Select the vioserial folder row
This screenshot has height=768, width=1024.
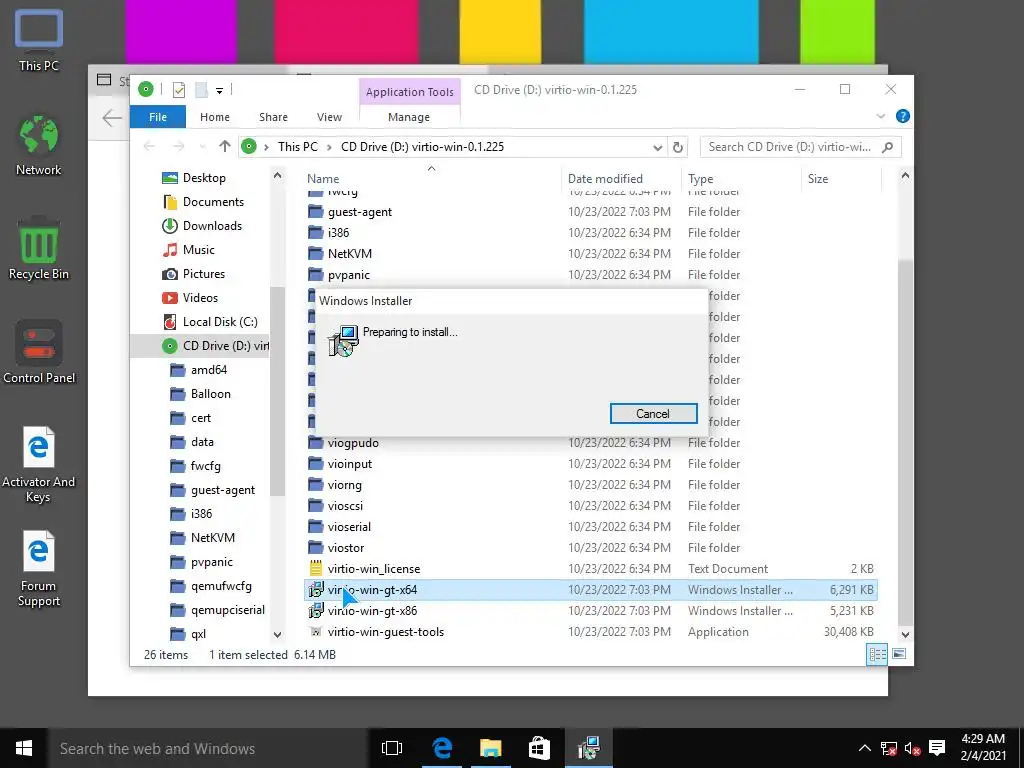coord(592,526)
